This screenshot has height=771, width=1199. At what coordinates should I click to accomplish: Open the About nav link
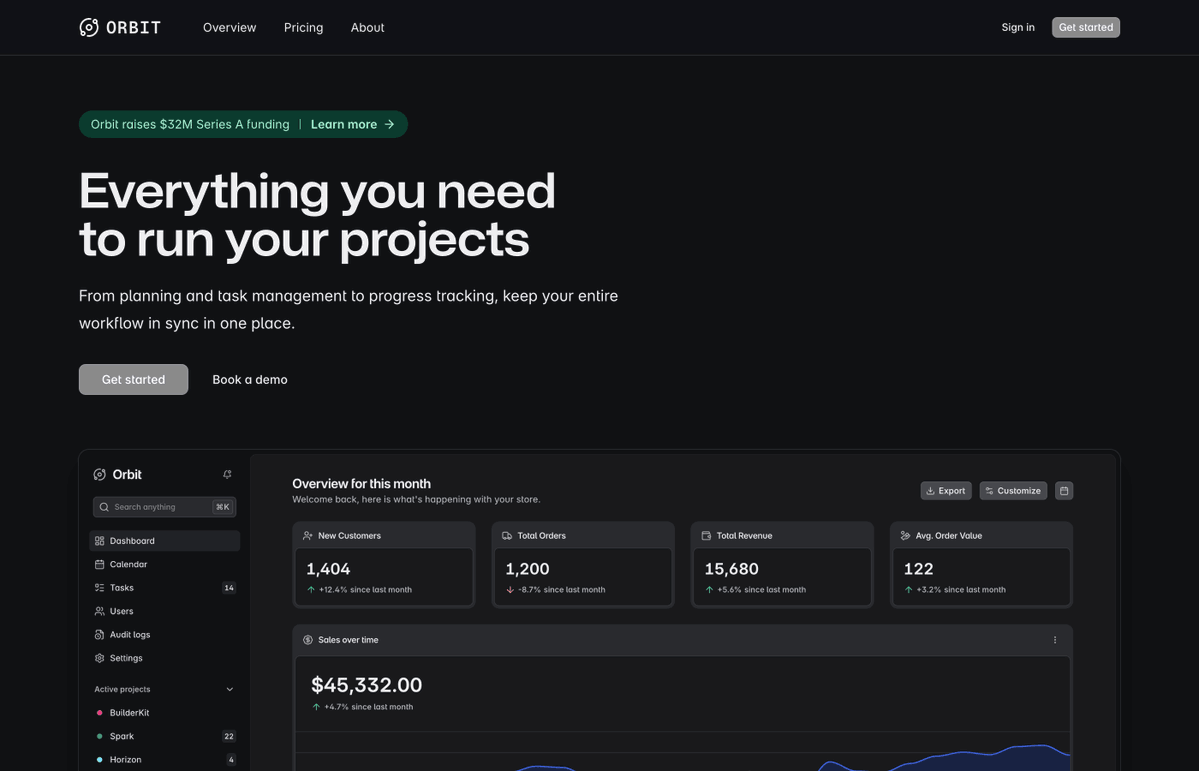[x=367, y=28]
